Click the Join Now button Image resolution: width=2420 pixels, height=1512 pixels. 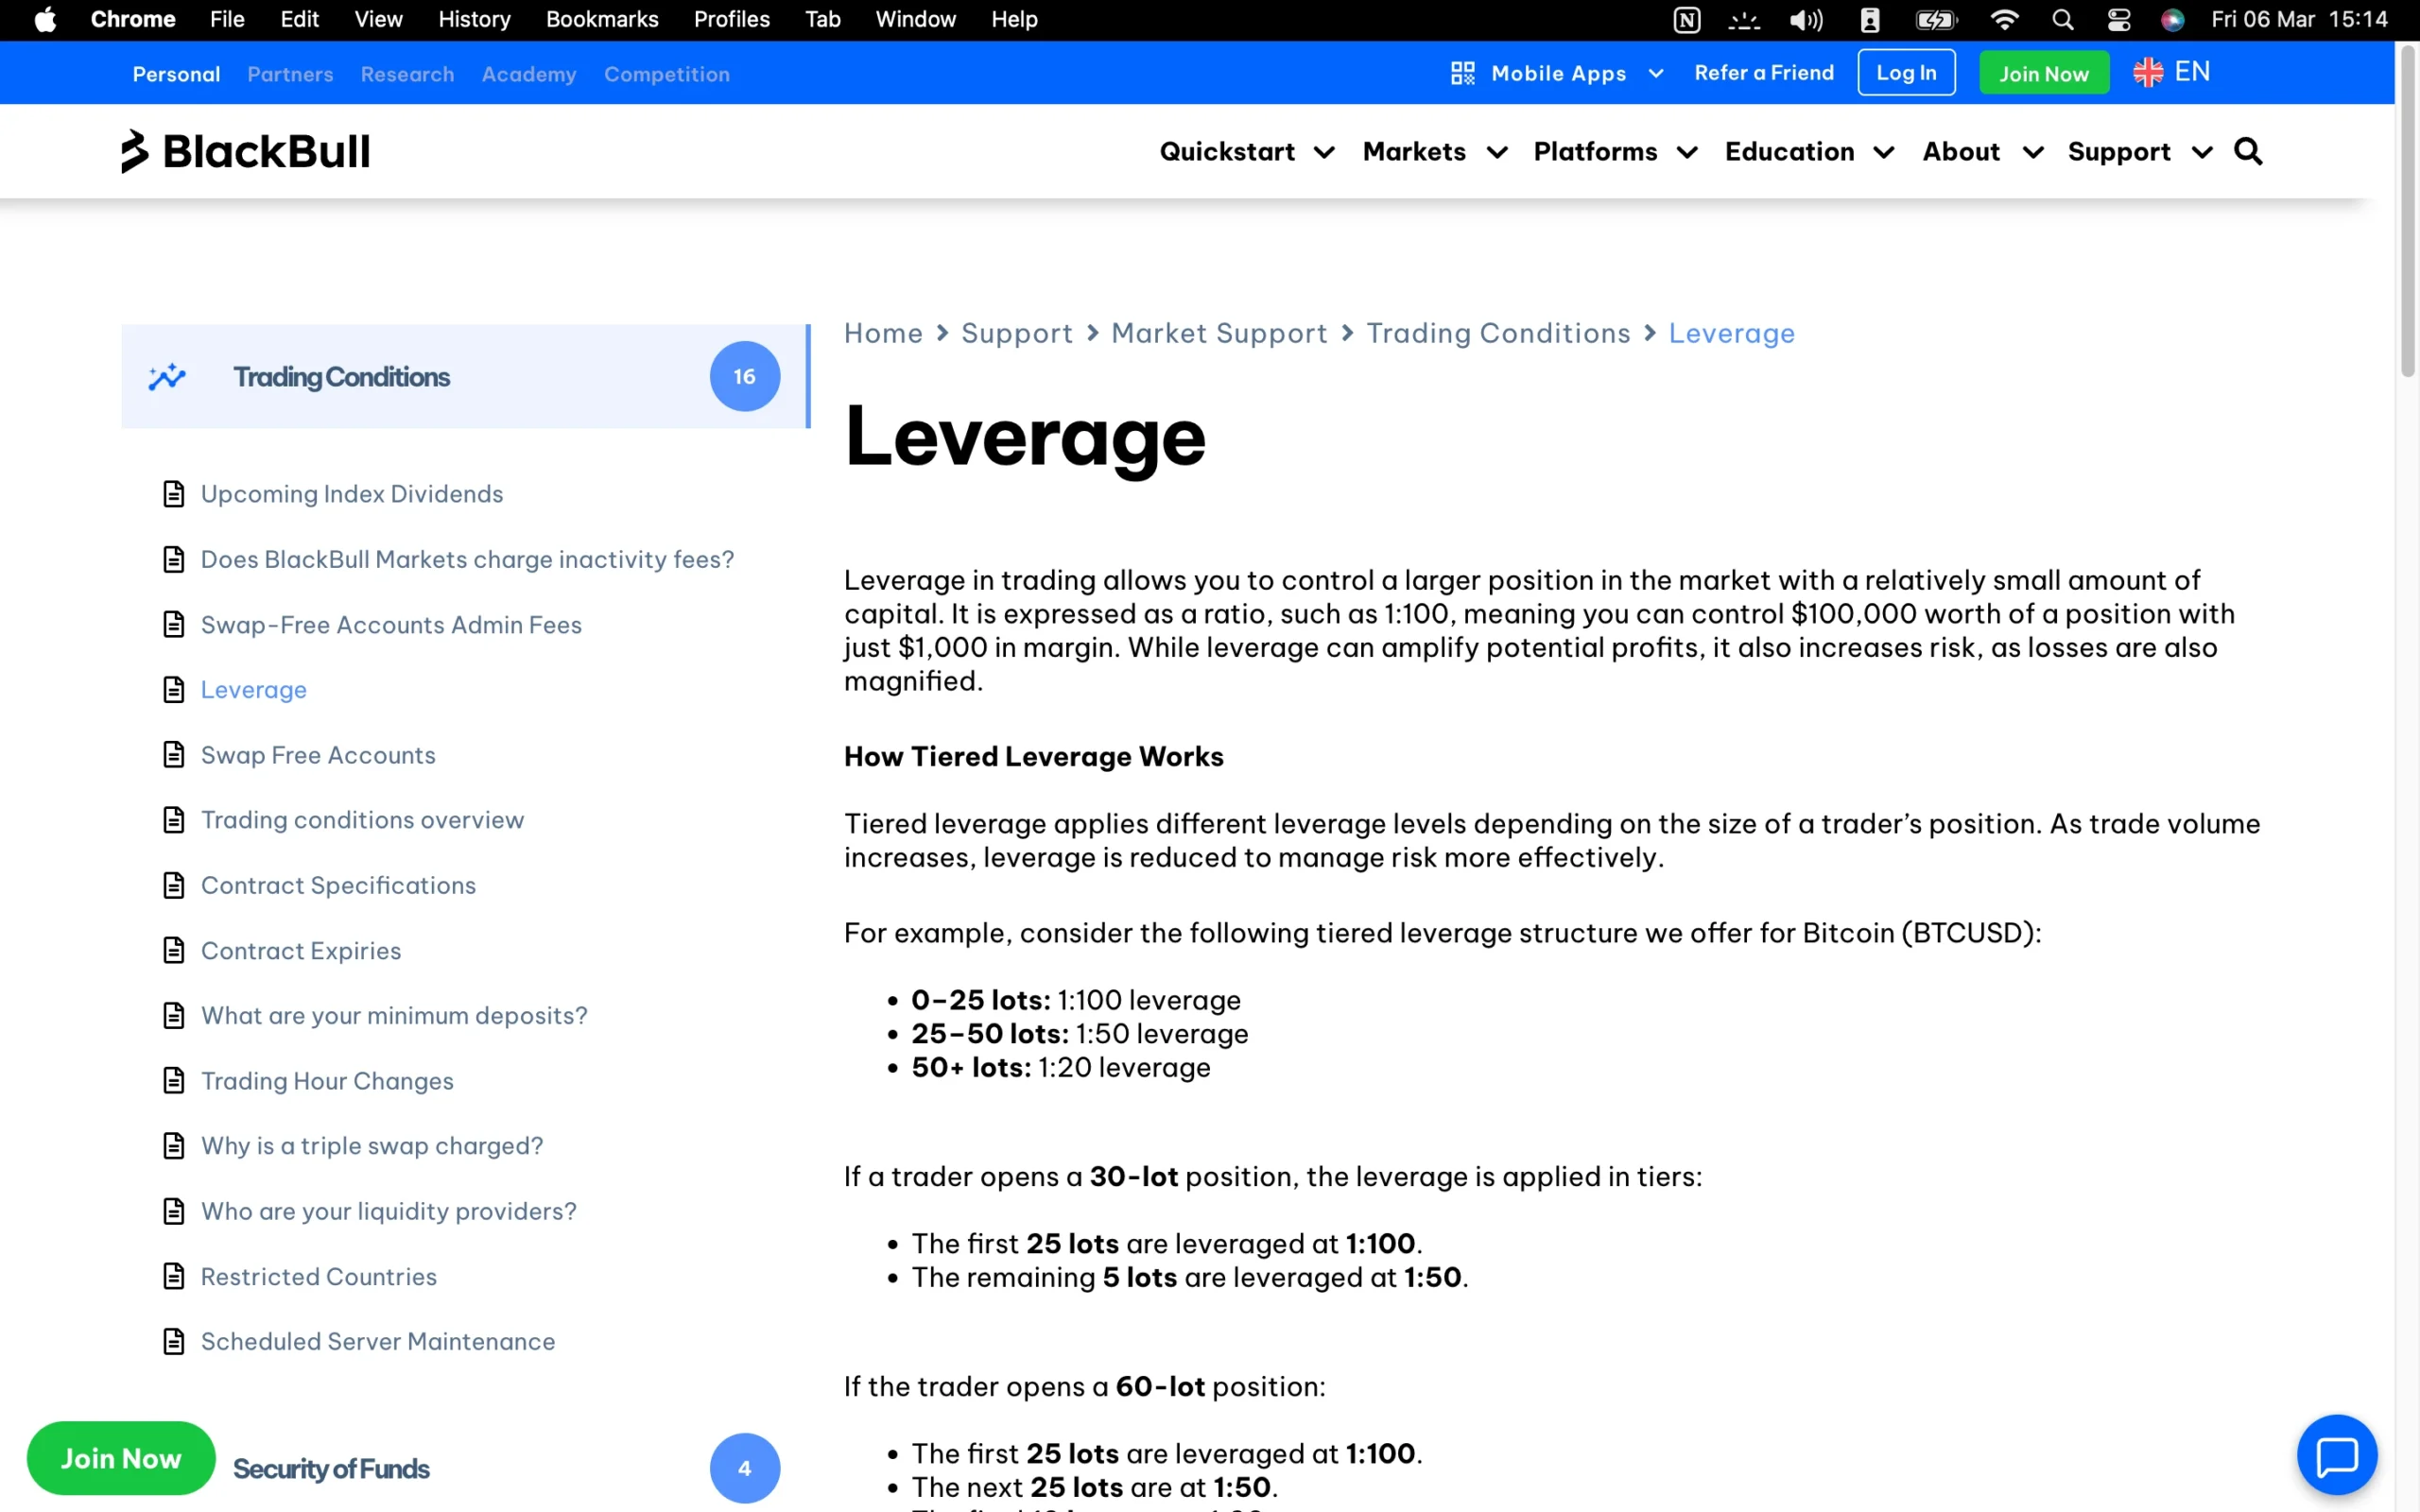tap(2043, 72)
